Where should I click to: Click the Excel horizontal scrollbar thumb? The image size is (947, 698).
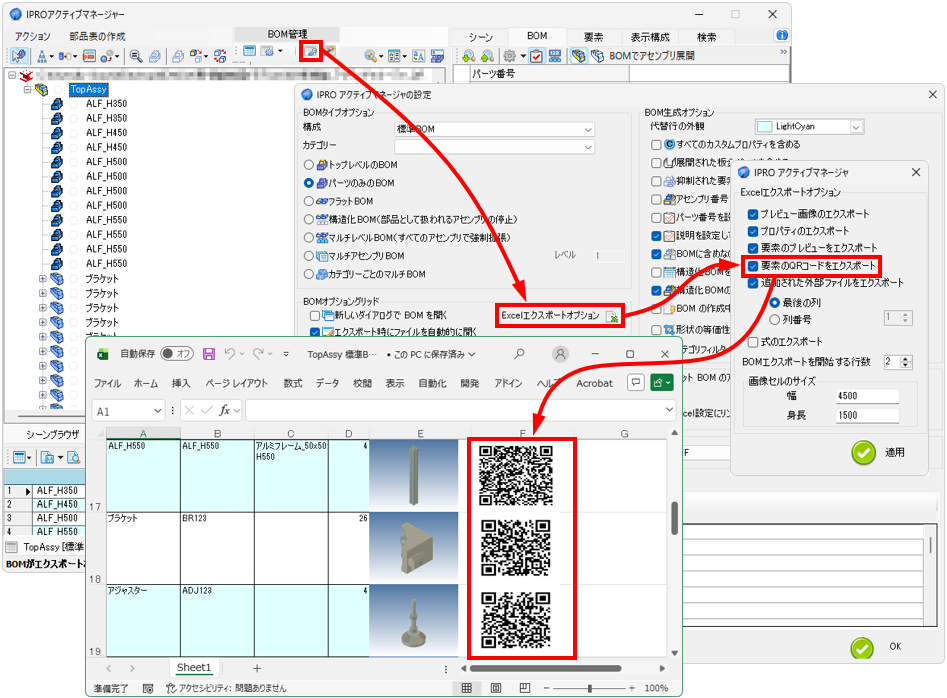(x=545, y=668)
